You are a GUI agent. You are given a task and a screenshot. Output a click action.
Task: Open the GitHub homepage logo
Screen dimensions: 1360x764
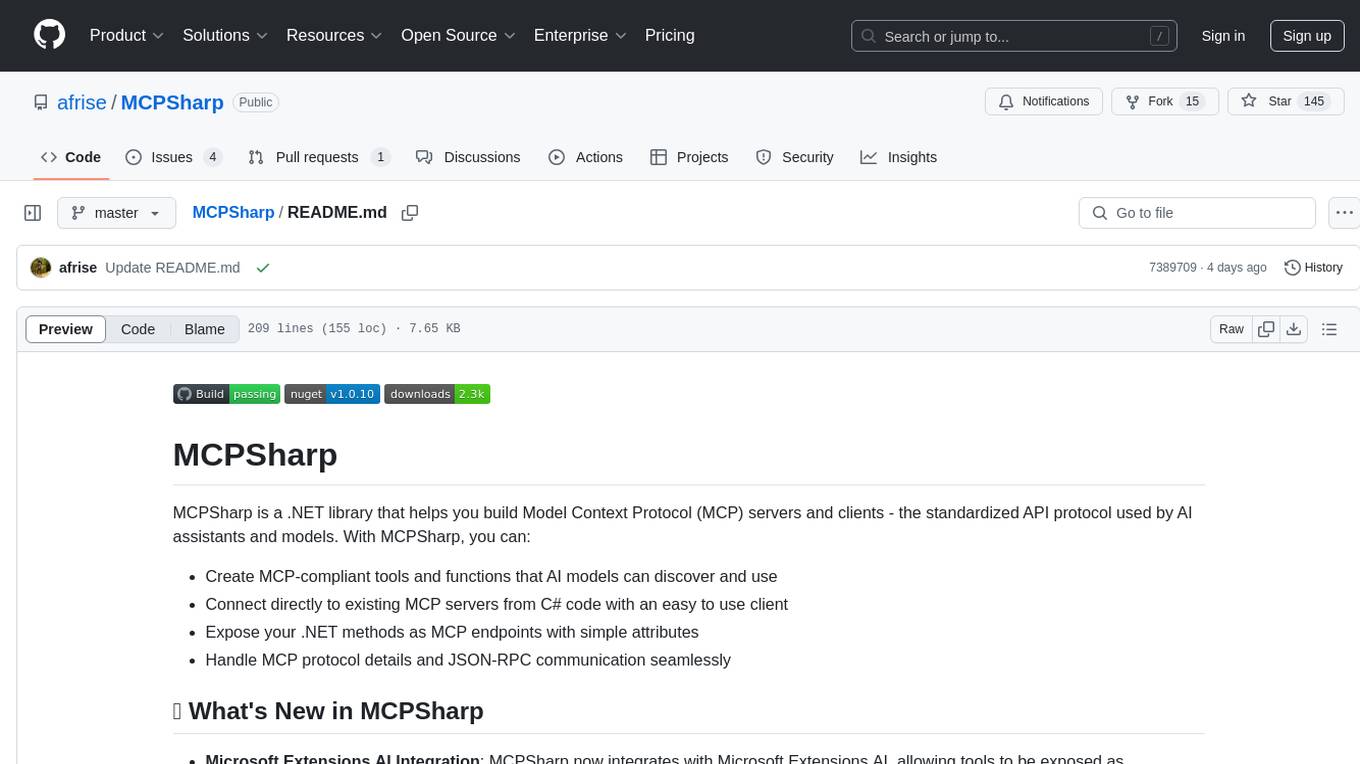click(x=49, y=35)
